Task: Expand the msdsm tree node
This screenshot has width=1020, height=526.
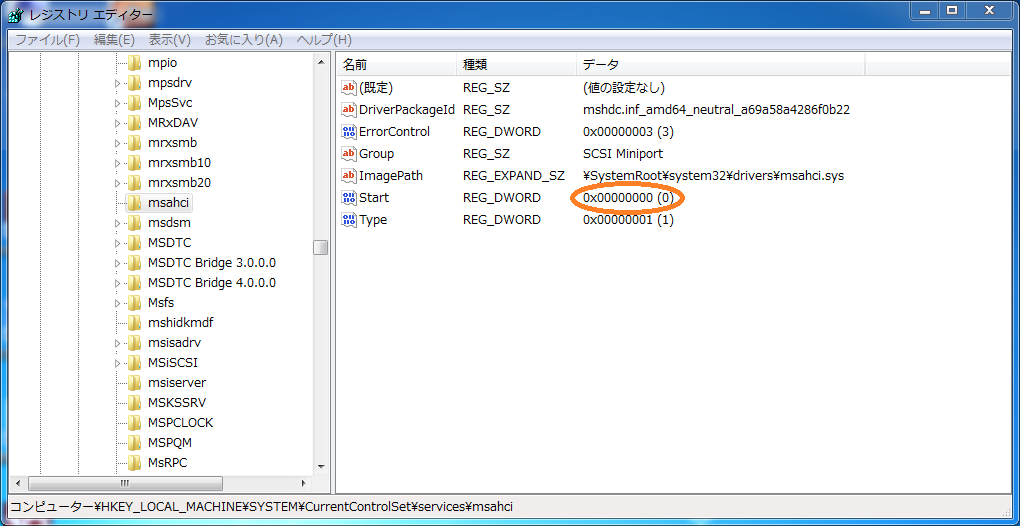Action: [118, 223]
